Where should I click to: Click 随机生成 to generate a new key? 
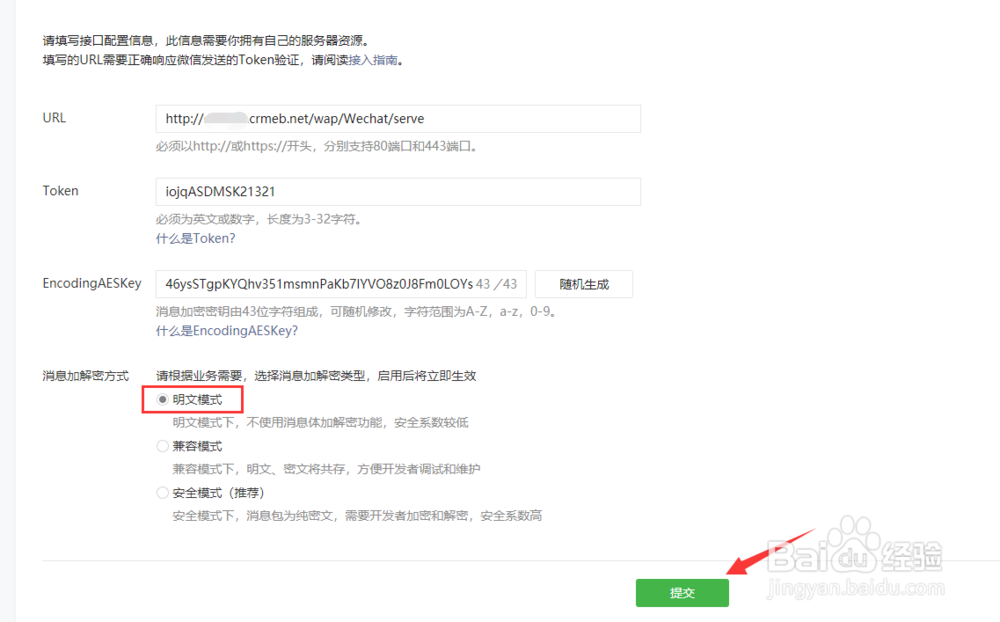pos(583,283)
